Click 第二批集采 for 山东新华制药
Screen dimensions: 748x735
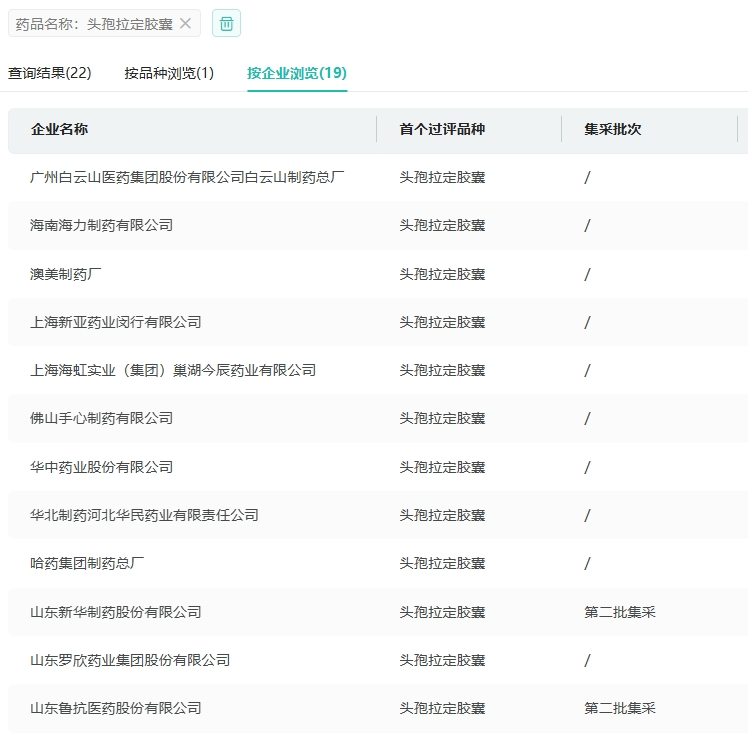[620, 612]
